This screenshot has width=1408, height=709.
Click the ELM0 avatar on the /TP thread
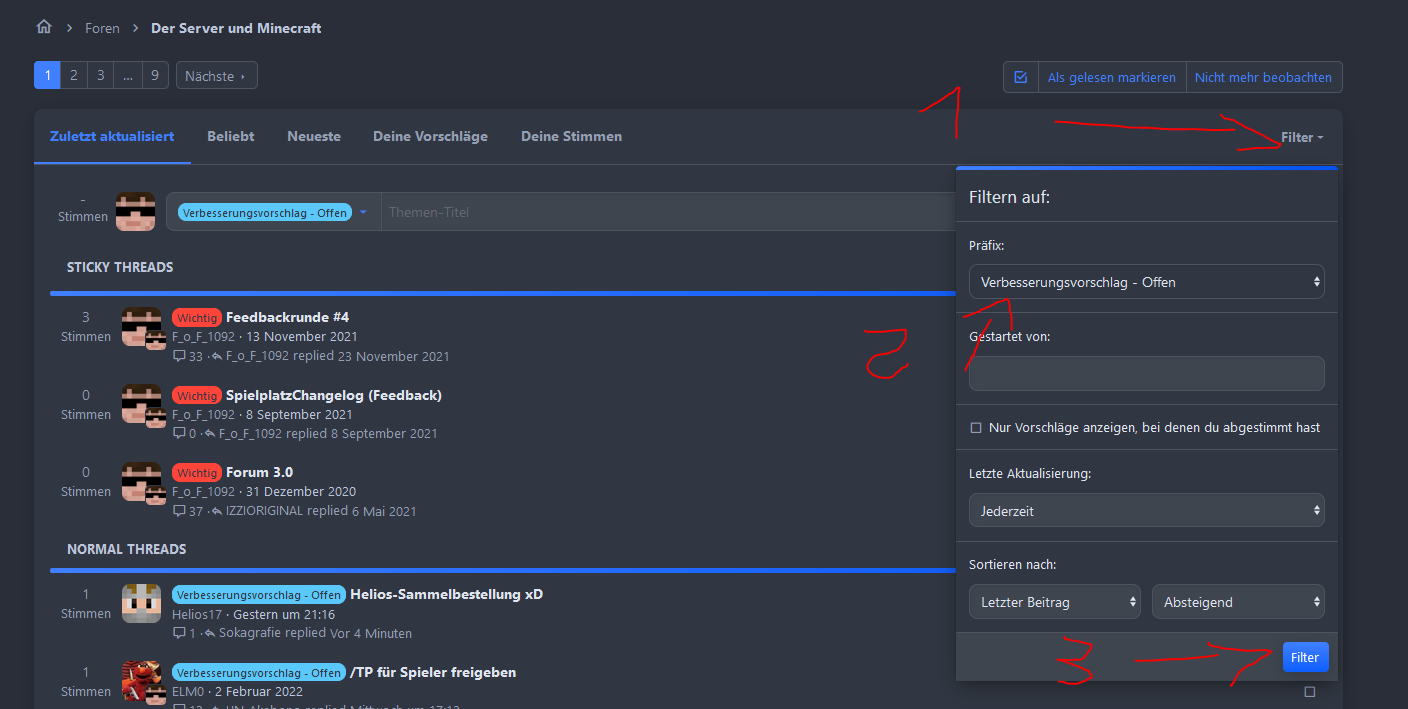141,682
